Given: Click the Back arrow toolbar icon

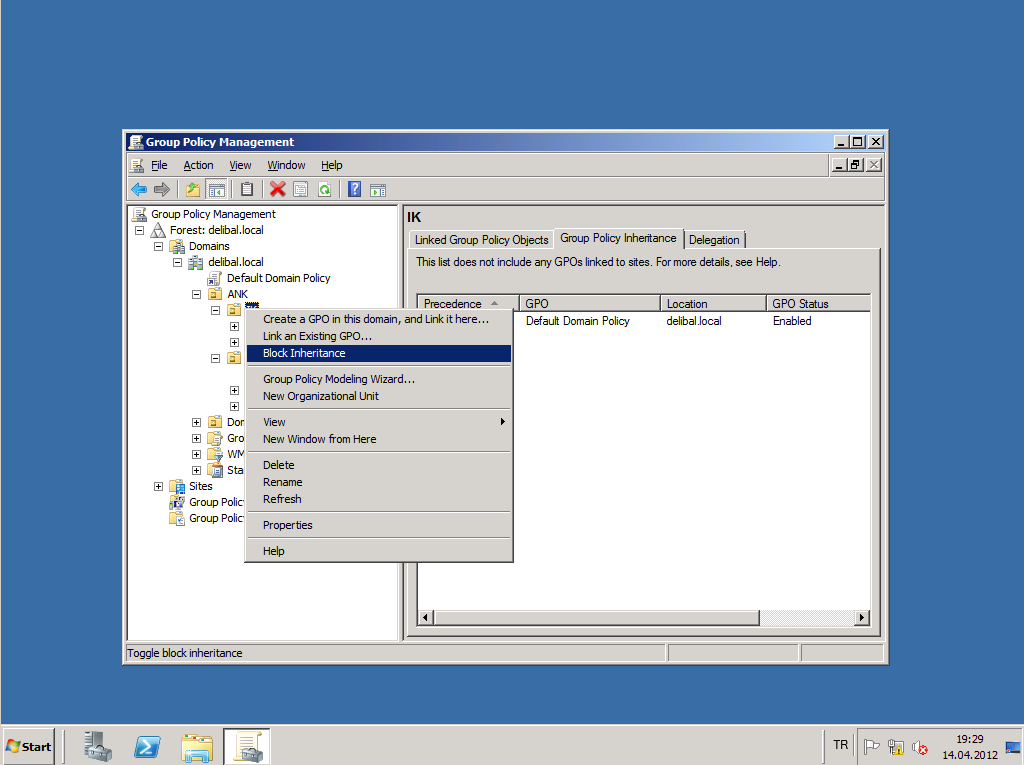Looking at the screenshot, I should click(139, 190).
